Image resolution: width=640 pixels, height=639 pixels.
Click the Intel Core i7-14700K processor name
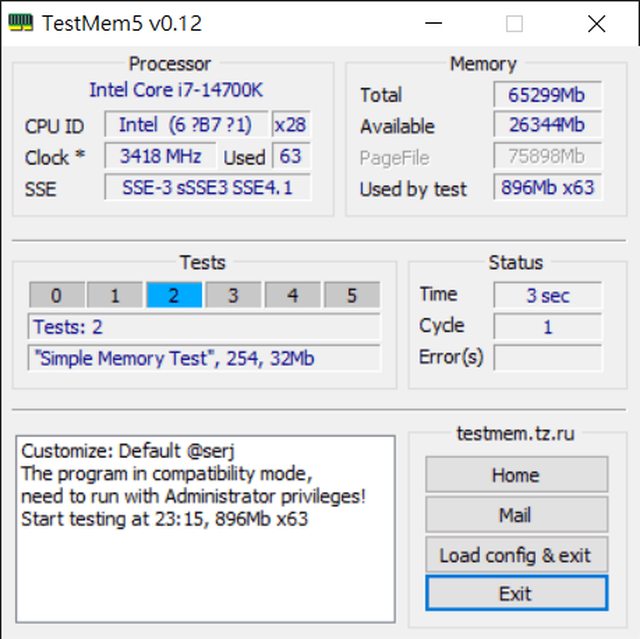pyautogui.click(x=176, y=90)
